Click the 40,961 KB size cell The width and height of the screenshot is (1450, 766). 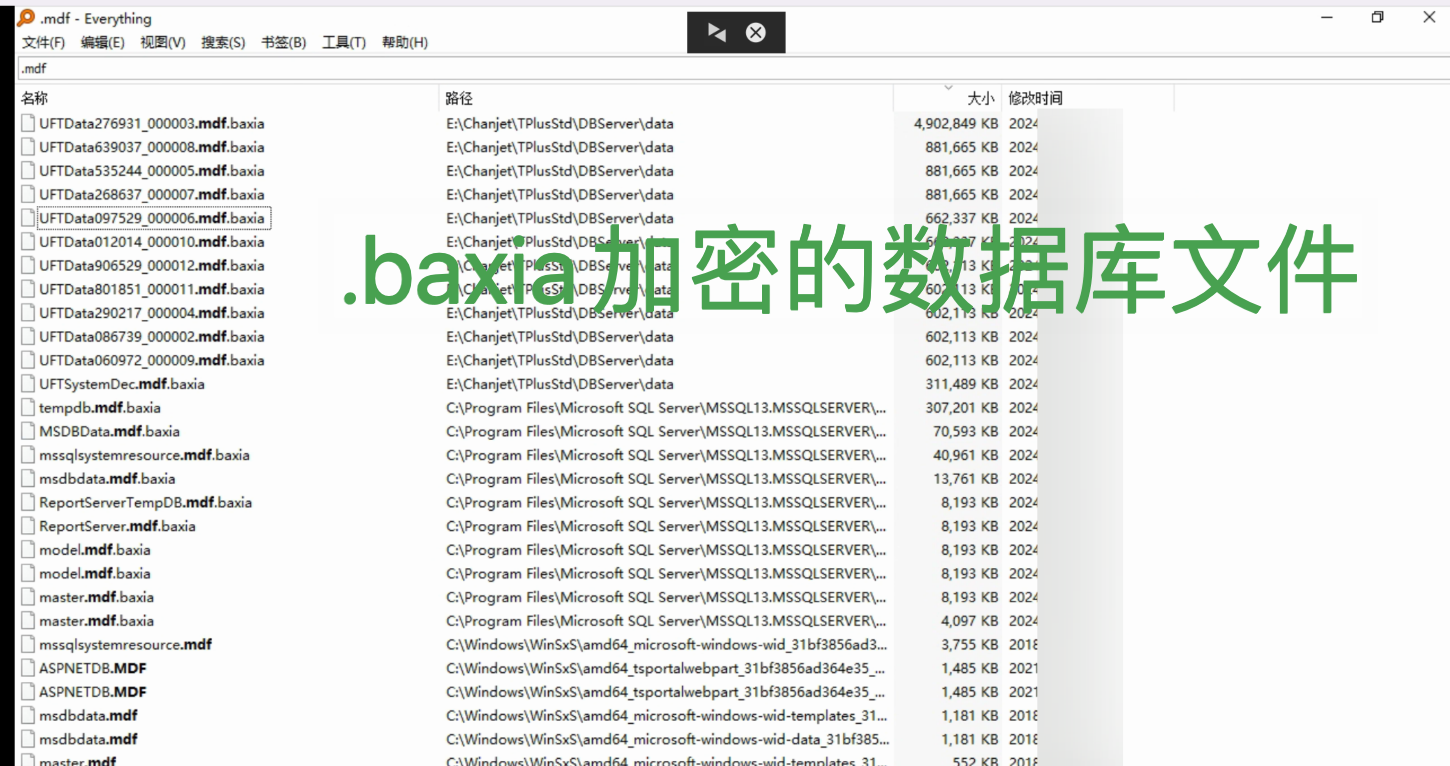(x=966, y=455)
